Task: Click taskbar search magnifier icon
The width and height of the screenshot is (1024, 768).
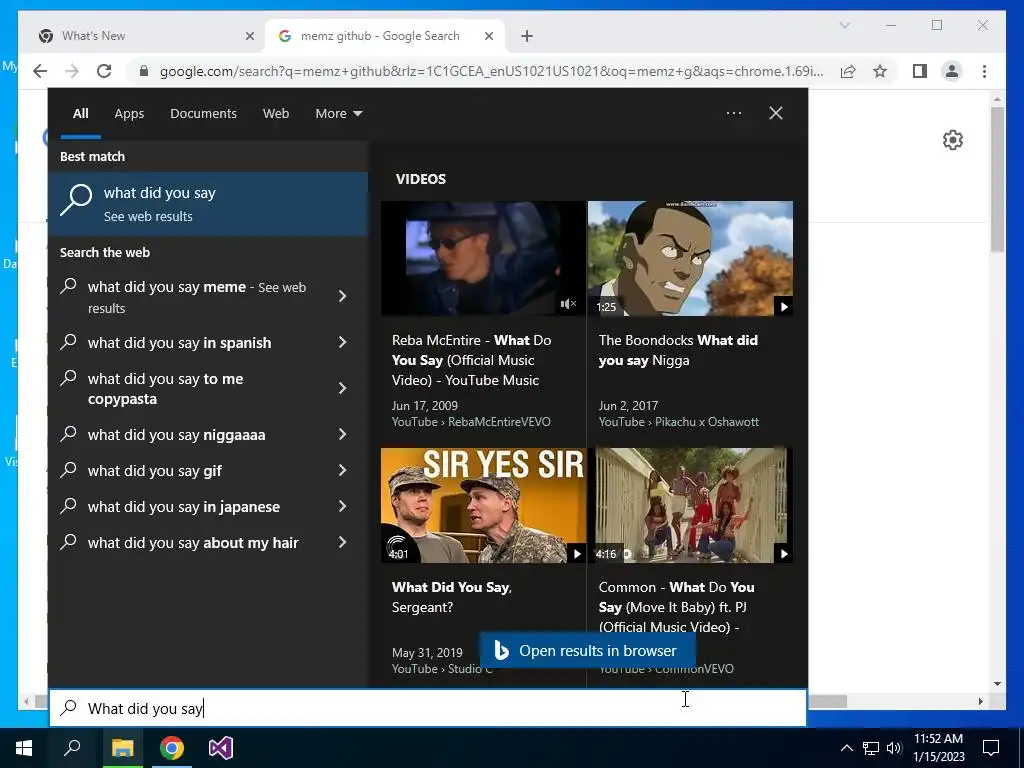Action: click(72, 748)
